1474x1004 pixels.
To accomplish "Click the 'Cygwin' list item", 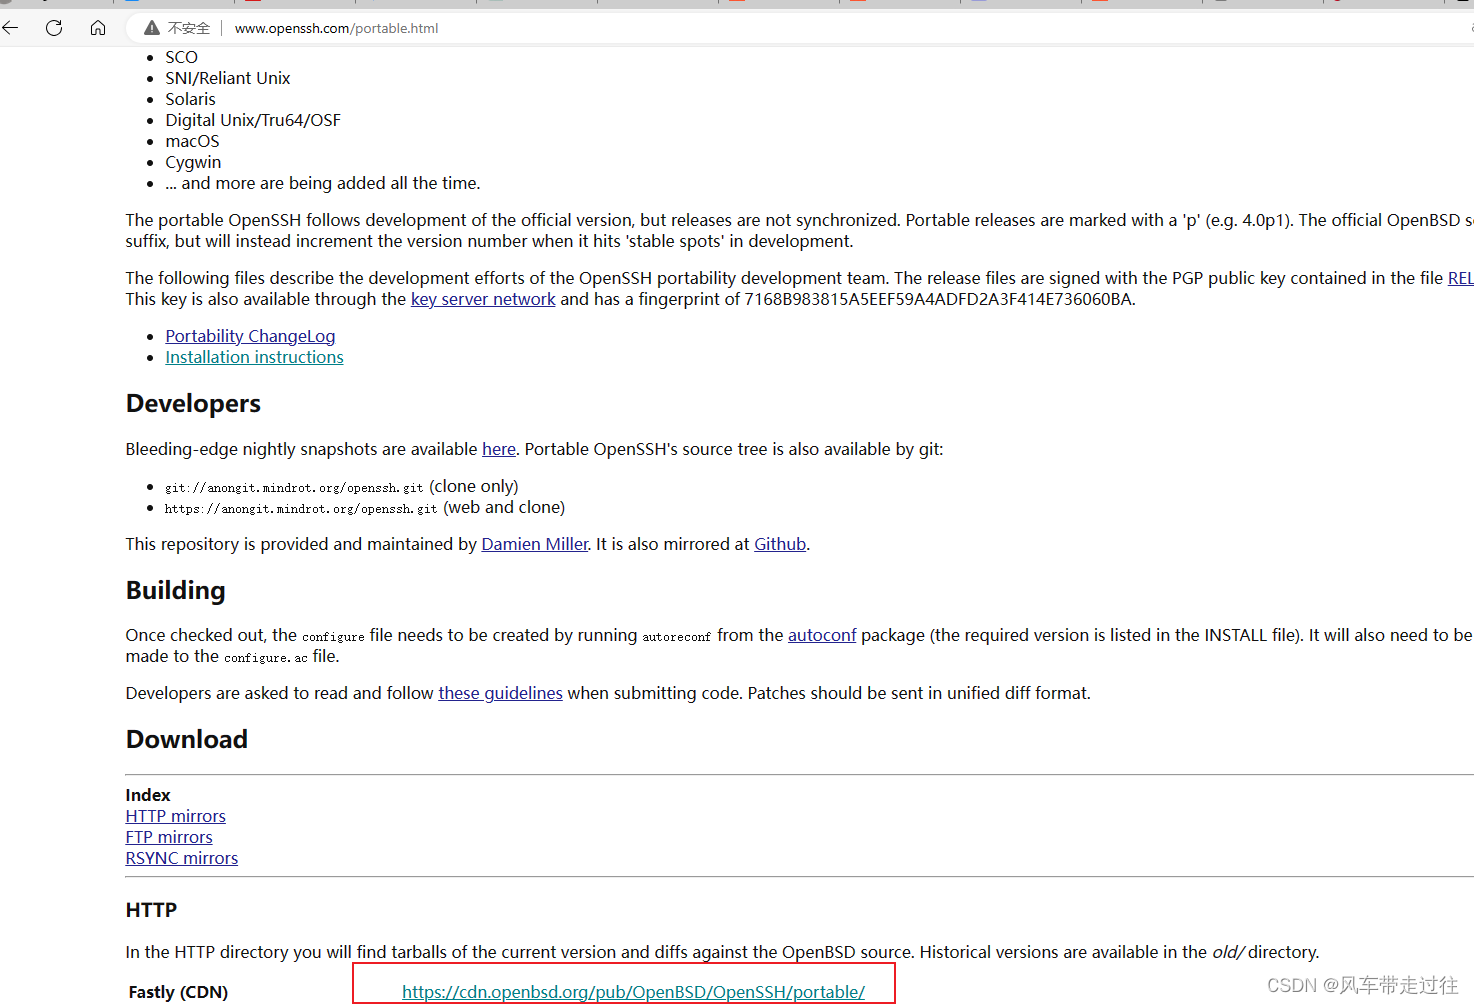I will pos(193,162).
